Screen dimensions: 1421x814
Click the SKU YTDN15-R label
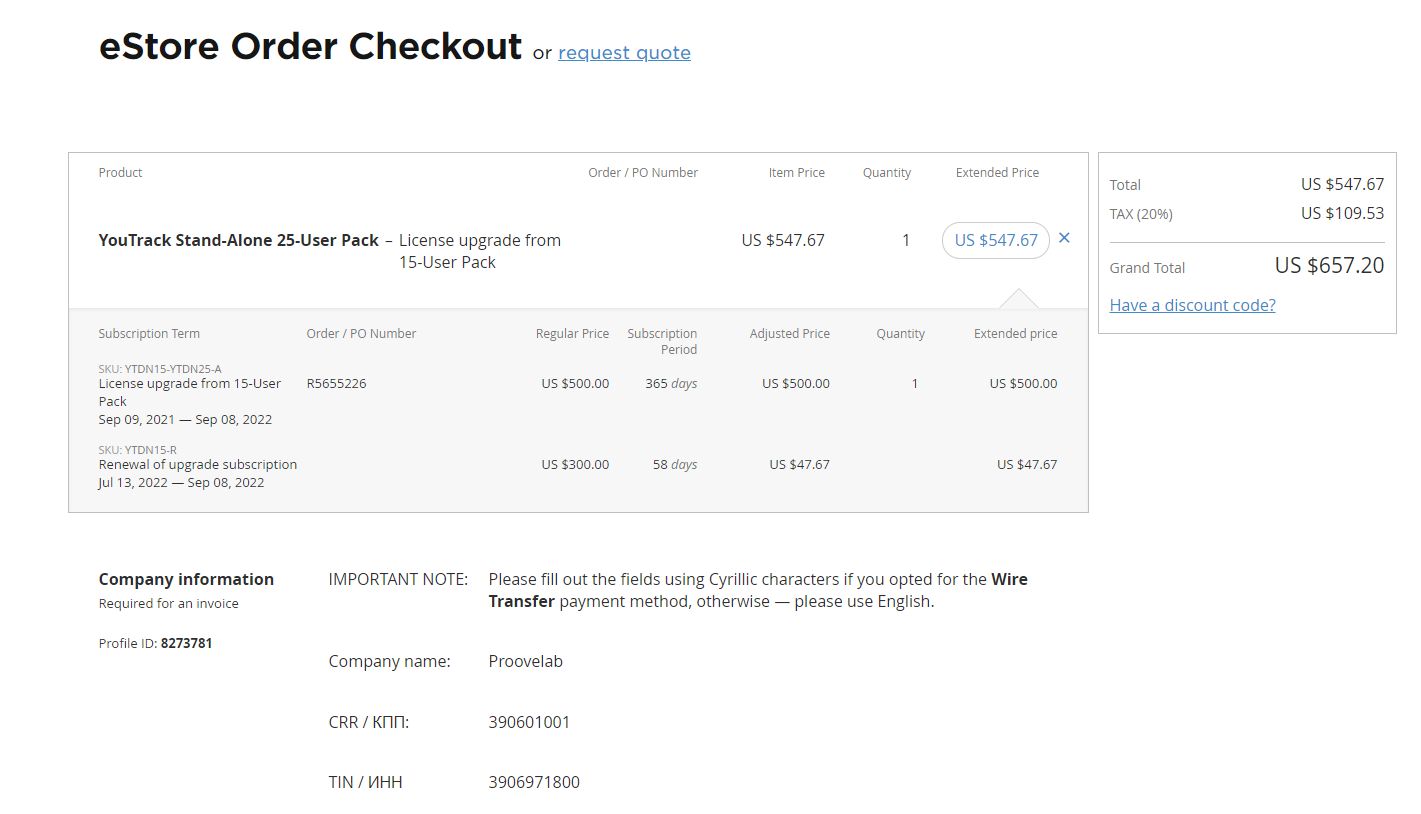click(137, 450)
